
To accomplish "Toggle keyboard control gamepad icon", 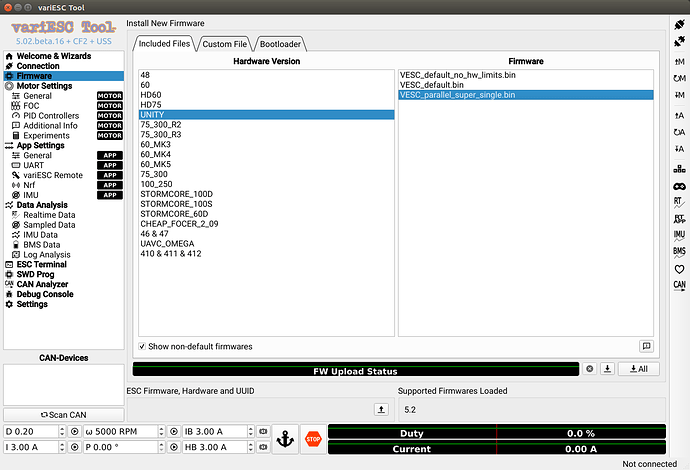I will [x=679, y=186].
